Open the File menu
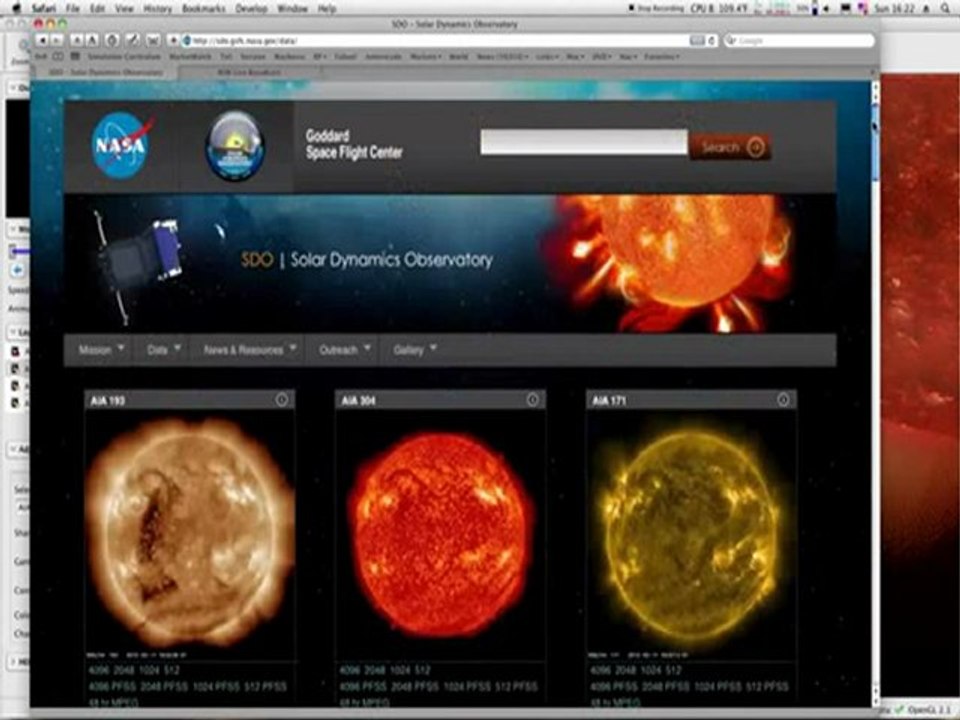 point(72,9)
